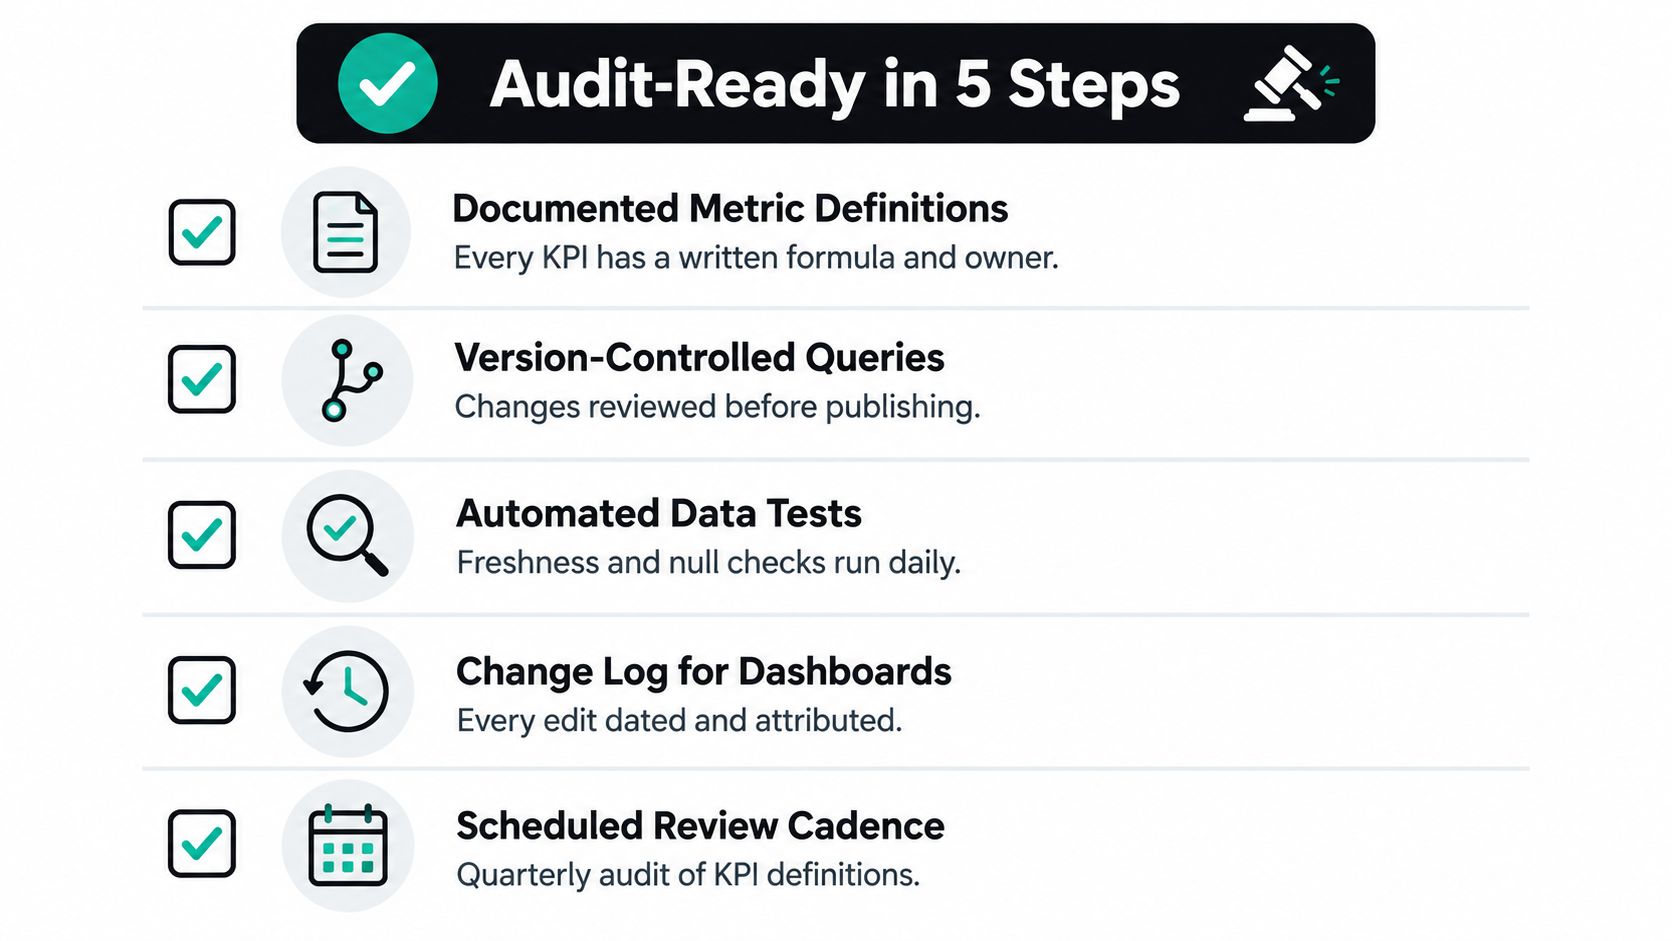Click "Every KPI has a written formula and owner."
This screenshot has width=1672, height=941.
coord(756,257)
